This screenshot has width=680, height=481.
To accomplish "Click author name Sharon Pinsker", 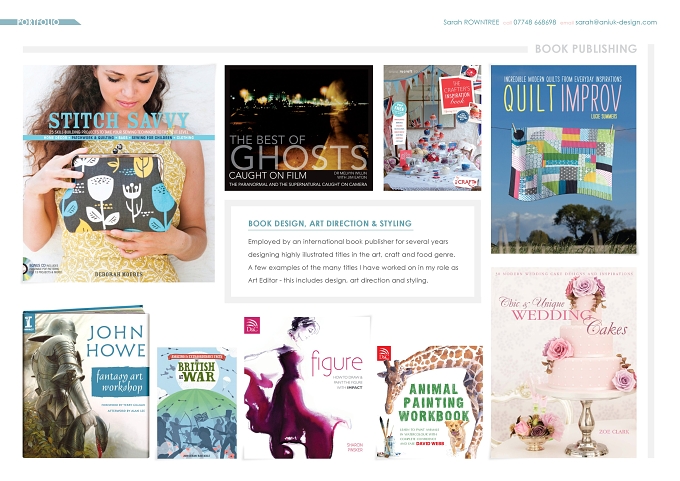I will (355, 448).
